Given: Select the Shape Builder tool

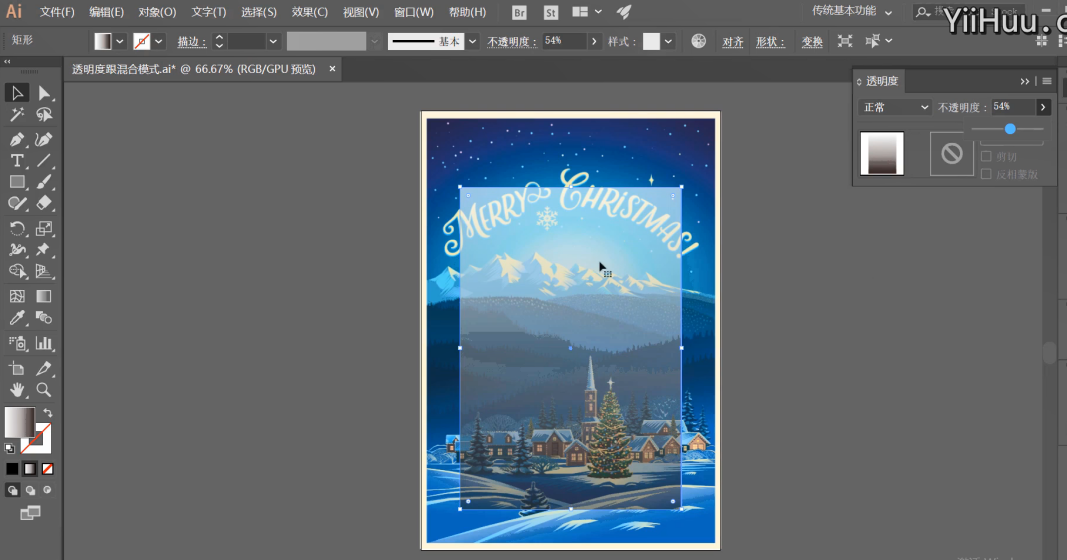Looking at the screenshot, I should point(17,271).
